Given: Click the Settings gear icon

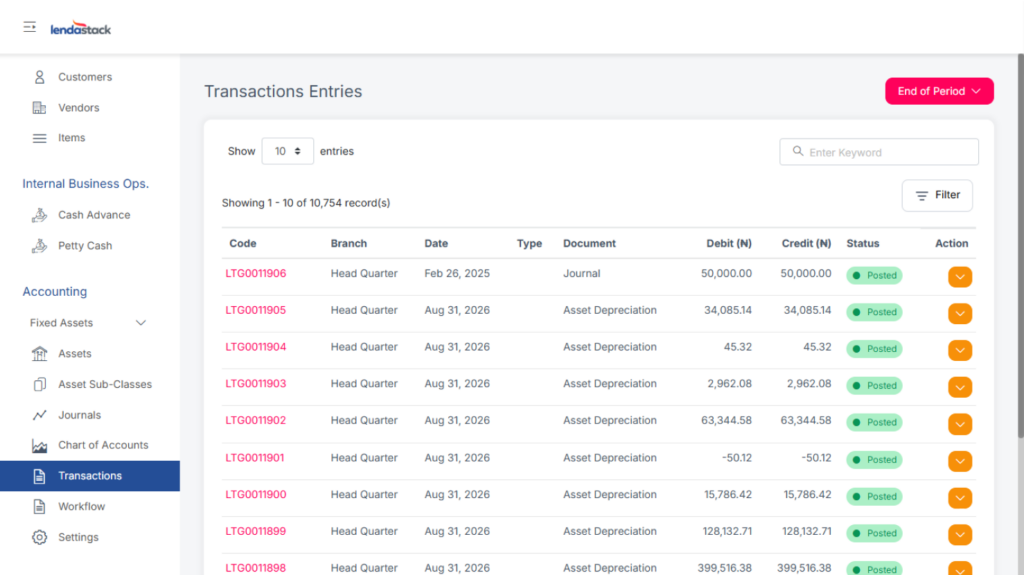Looking at the screenshot, I should click(40, 537).
